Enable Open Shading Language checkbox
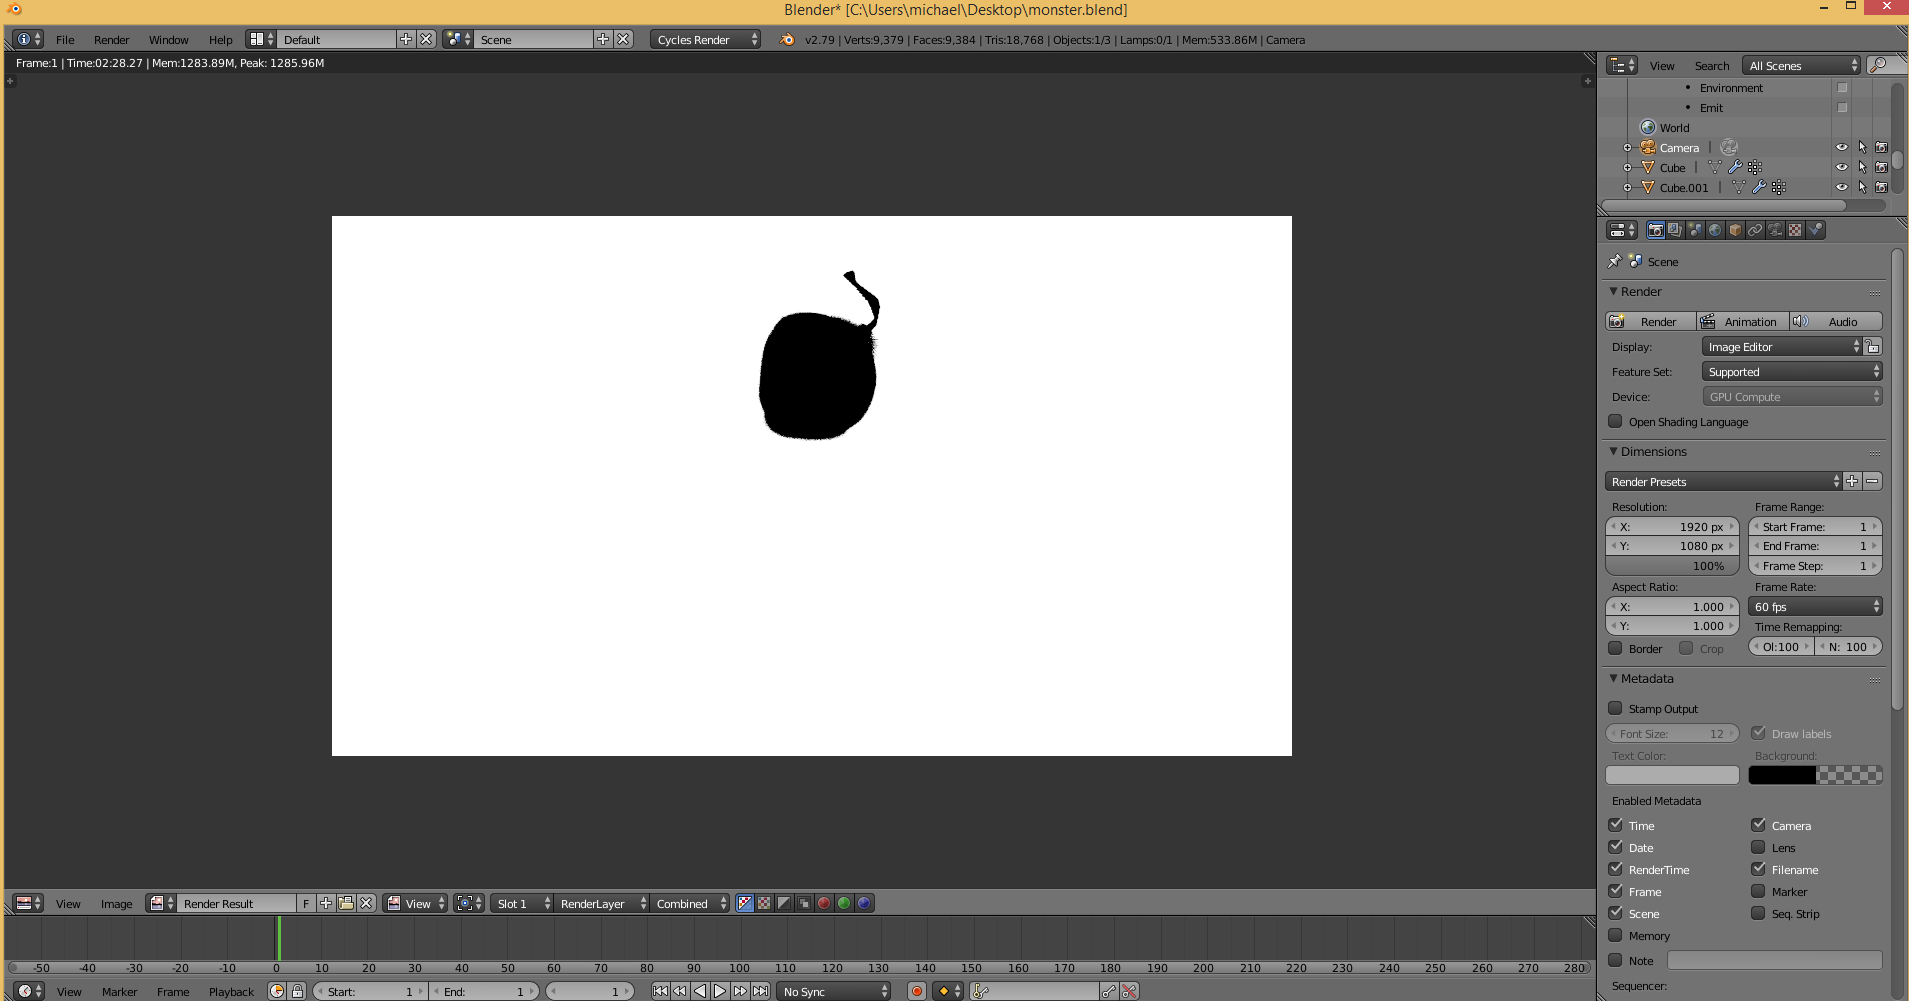This screenshot has width=1909, height=1001. [x=1615, y=421]
